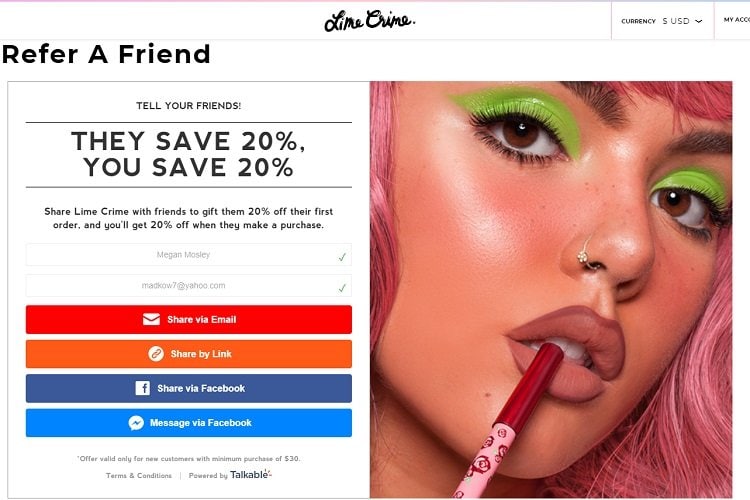Click the Megan Mosley name input field
Viewport: 750px width, 500px height.
pos(189,255)
